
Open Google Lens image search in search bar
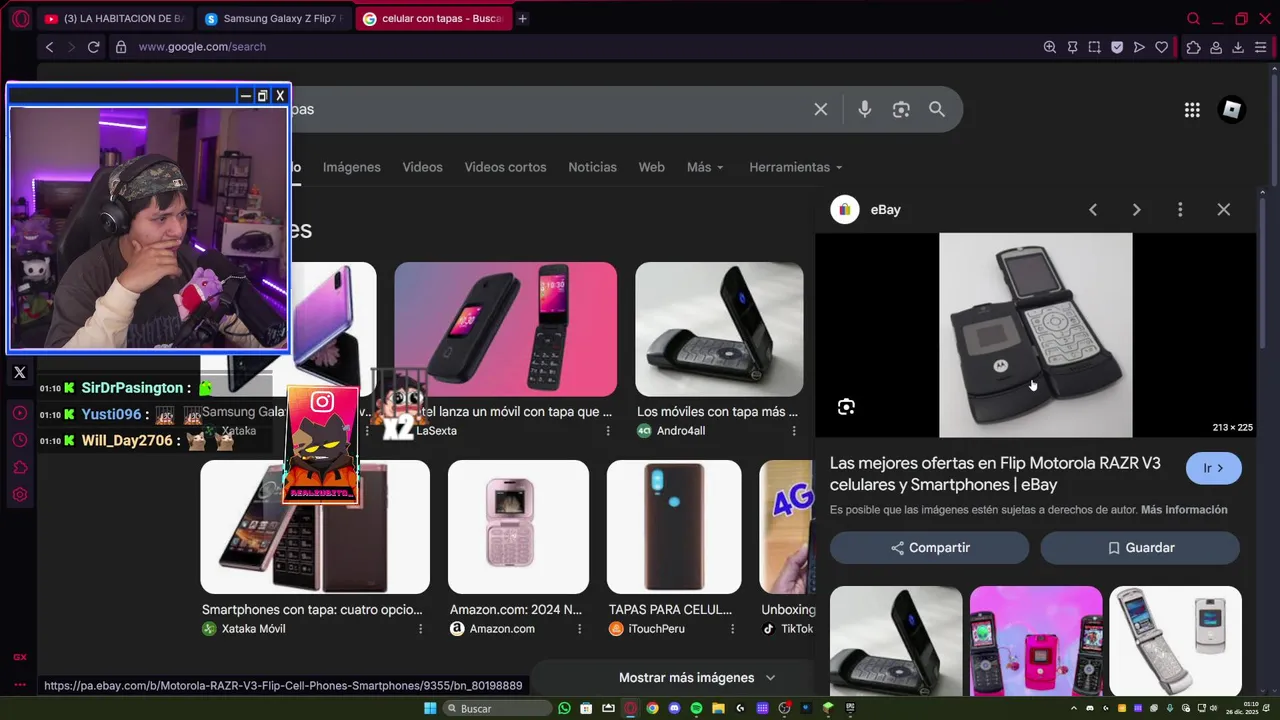click(x=901, y=109)
